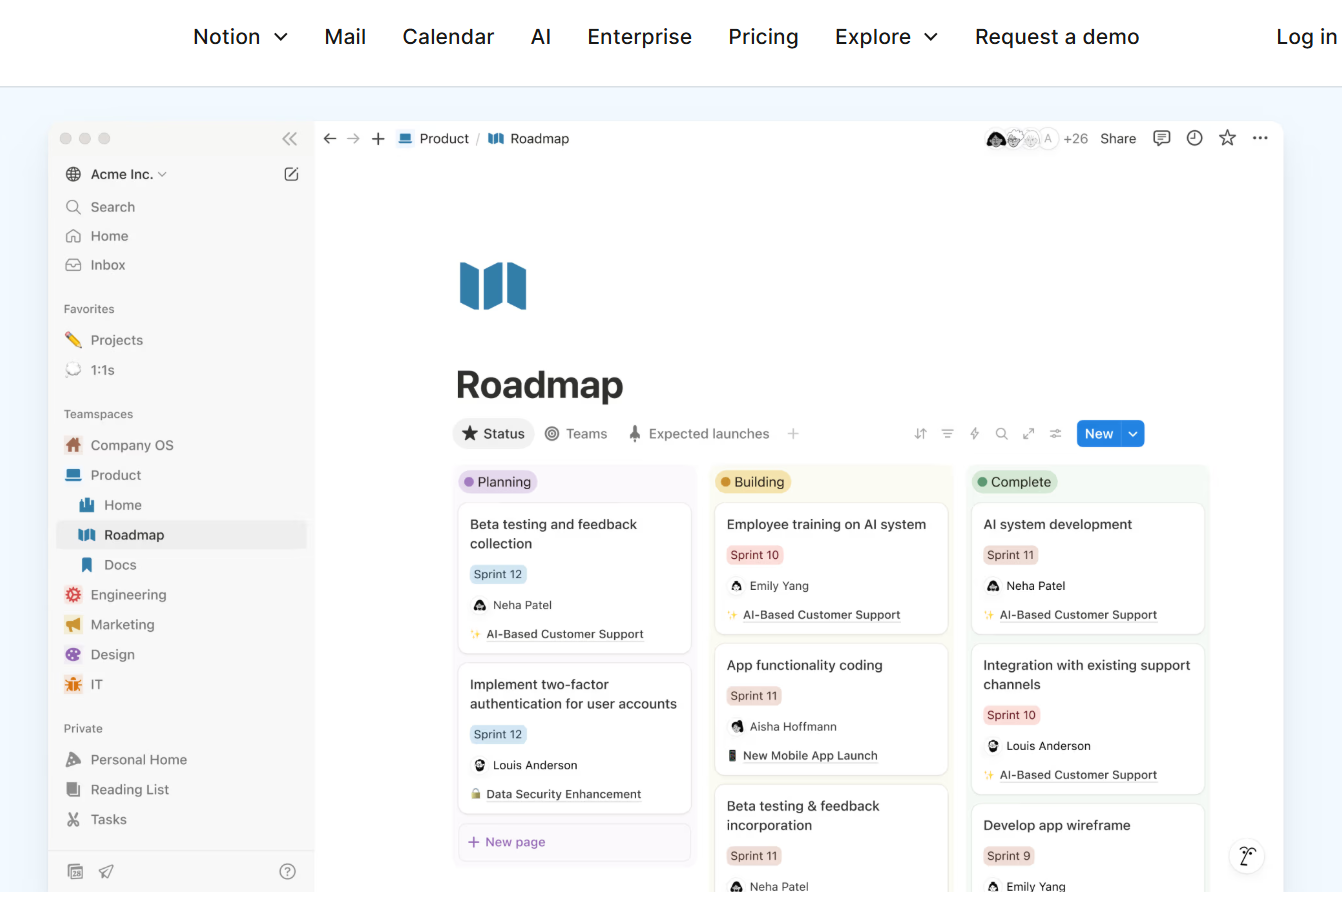Viewport: 1342px width, 897px height.
Task: Click the floating Notion AI face button
Action: tap(1247, 856)
